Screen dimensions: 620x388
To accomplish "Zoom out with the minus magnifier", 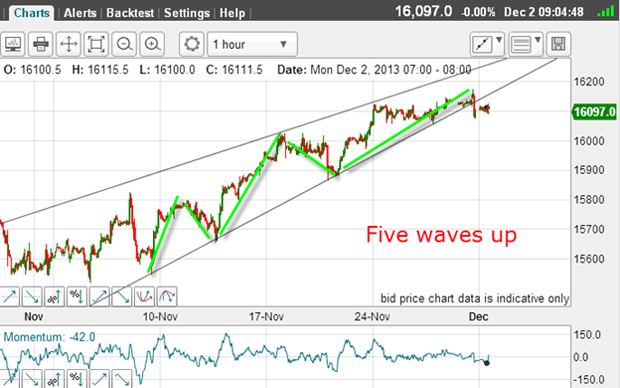I will pos(124,44).
